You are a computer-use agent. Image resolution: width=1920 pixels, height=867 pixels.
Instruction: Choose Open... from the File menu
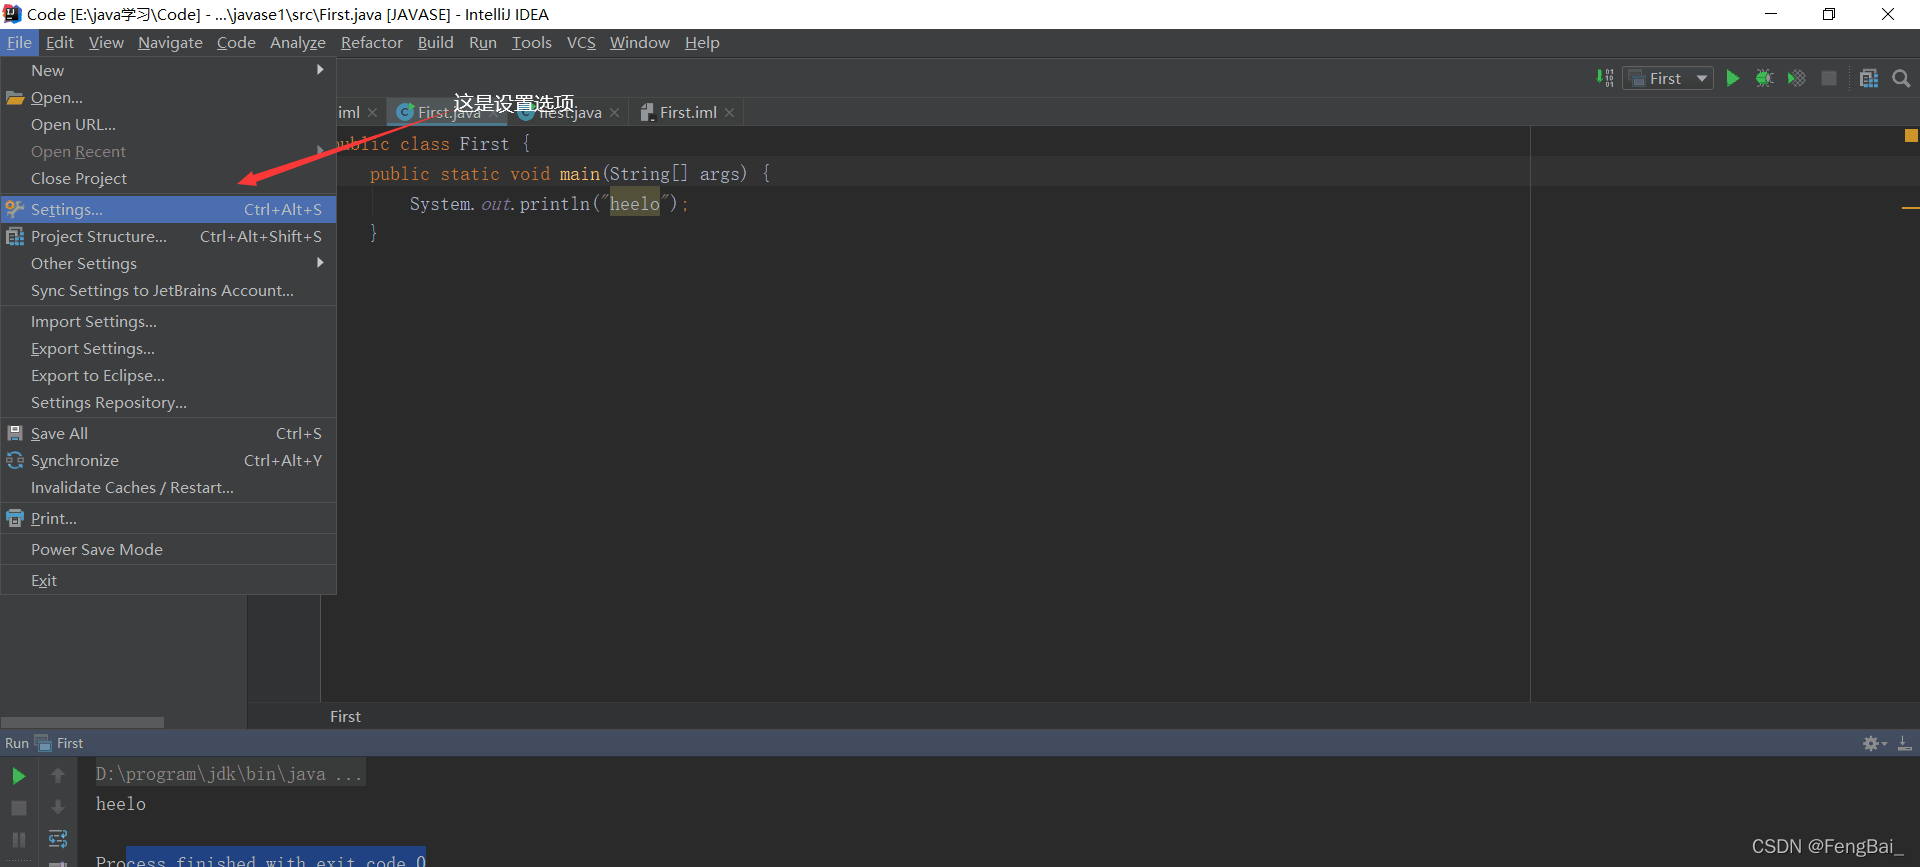(x=168, y=97)
